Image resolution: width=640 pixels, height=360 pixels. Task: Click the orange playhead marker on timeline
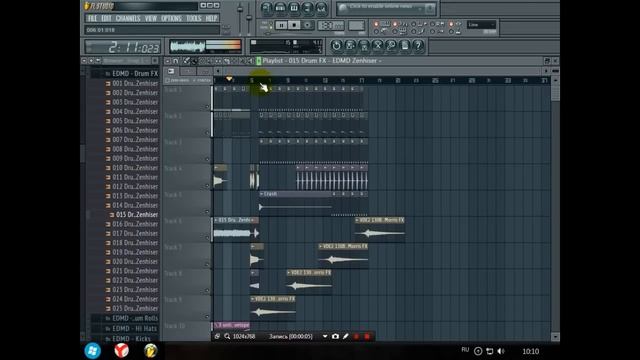[229, 78]
